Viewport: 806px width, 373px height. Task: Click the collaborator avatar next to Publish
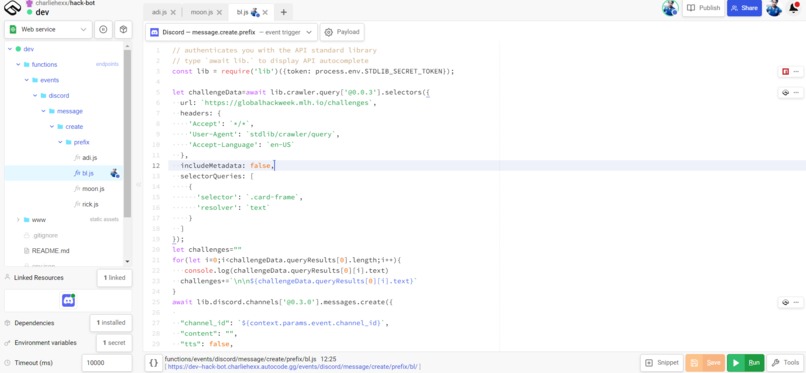coord(670,8)
